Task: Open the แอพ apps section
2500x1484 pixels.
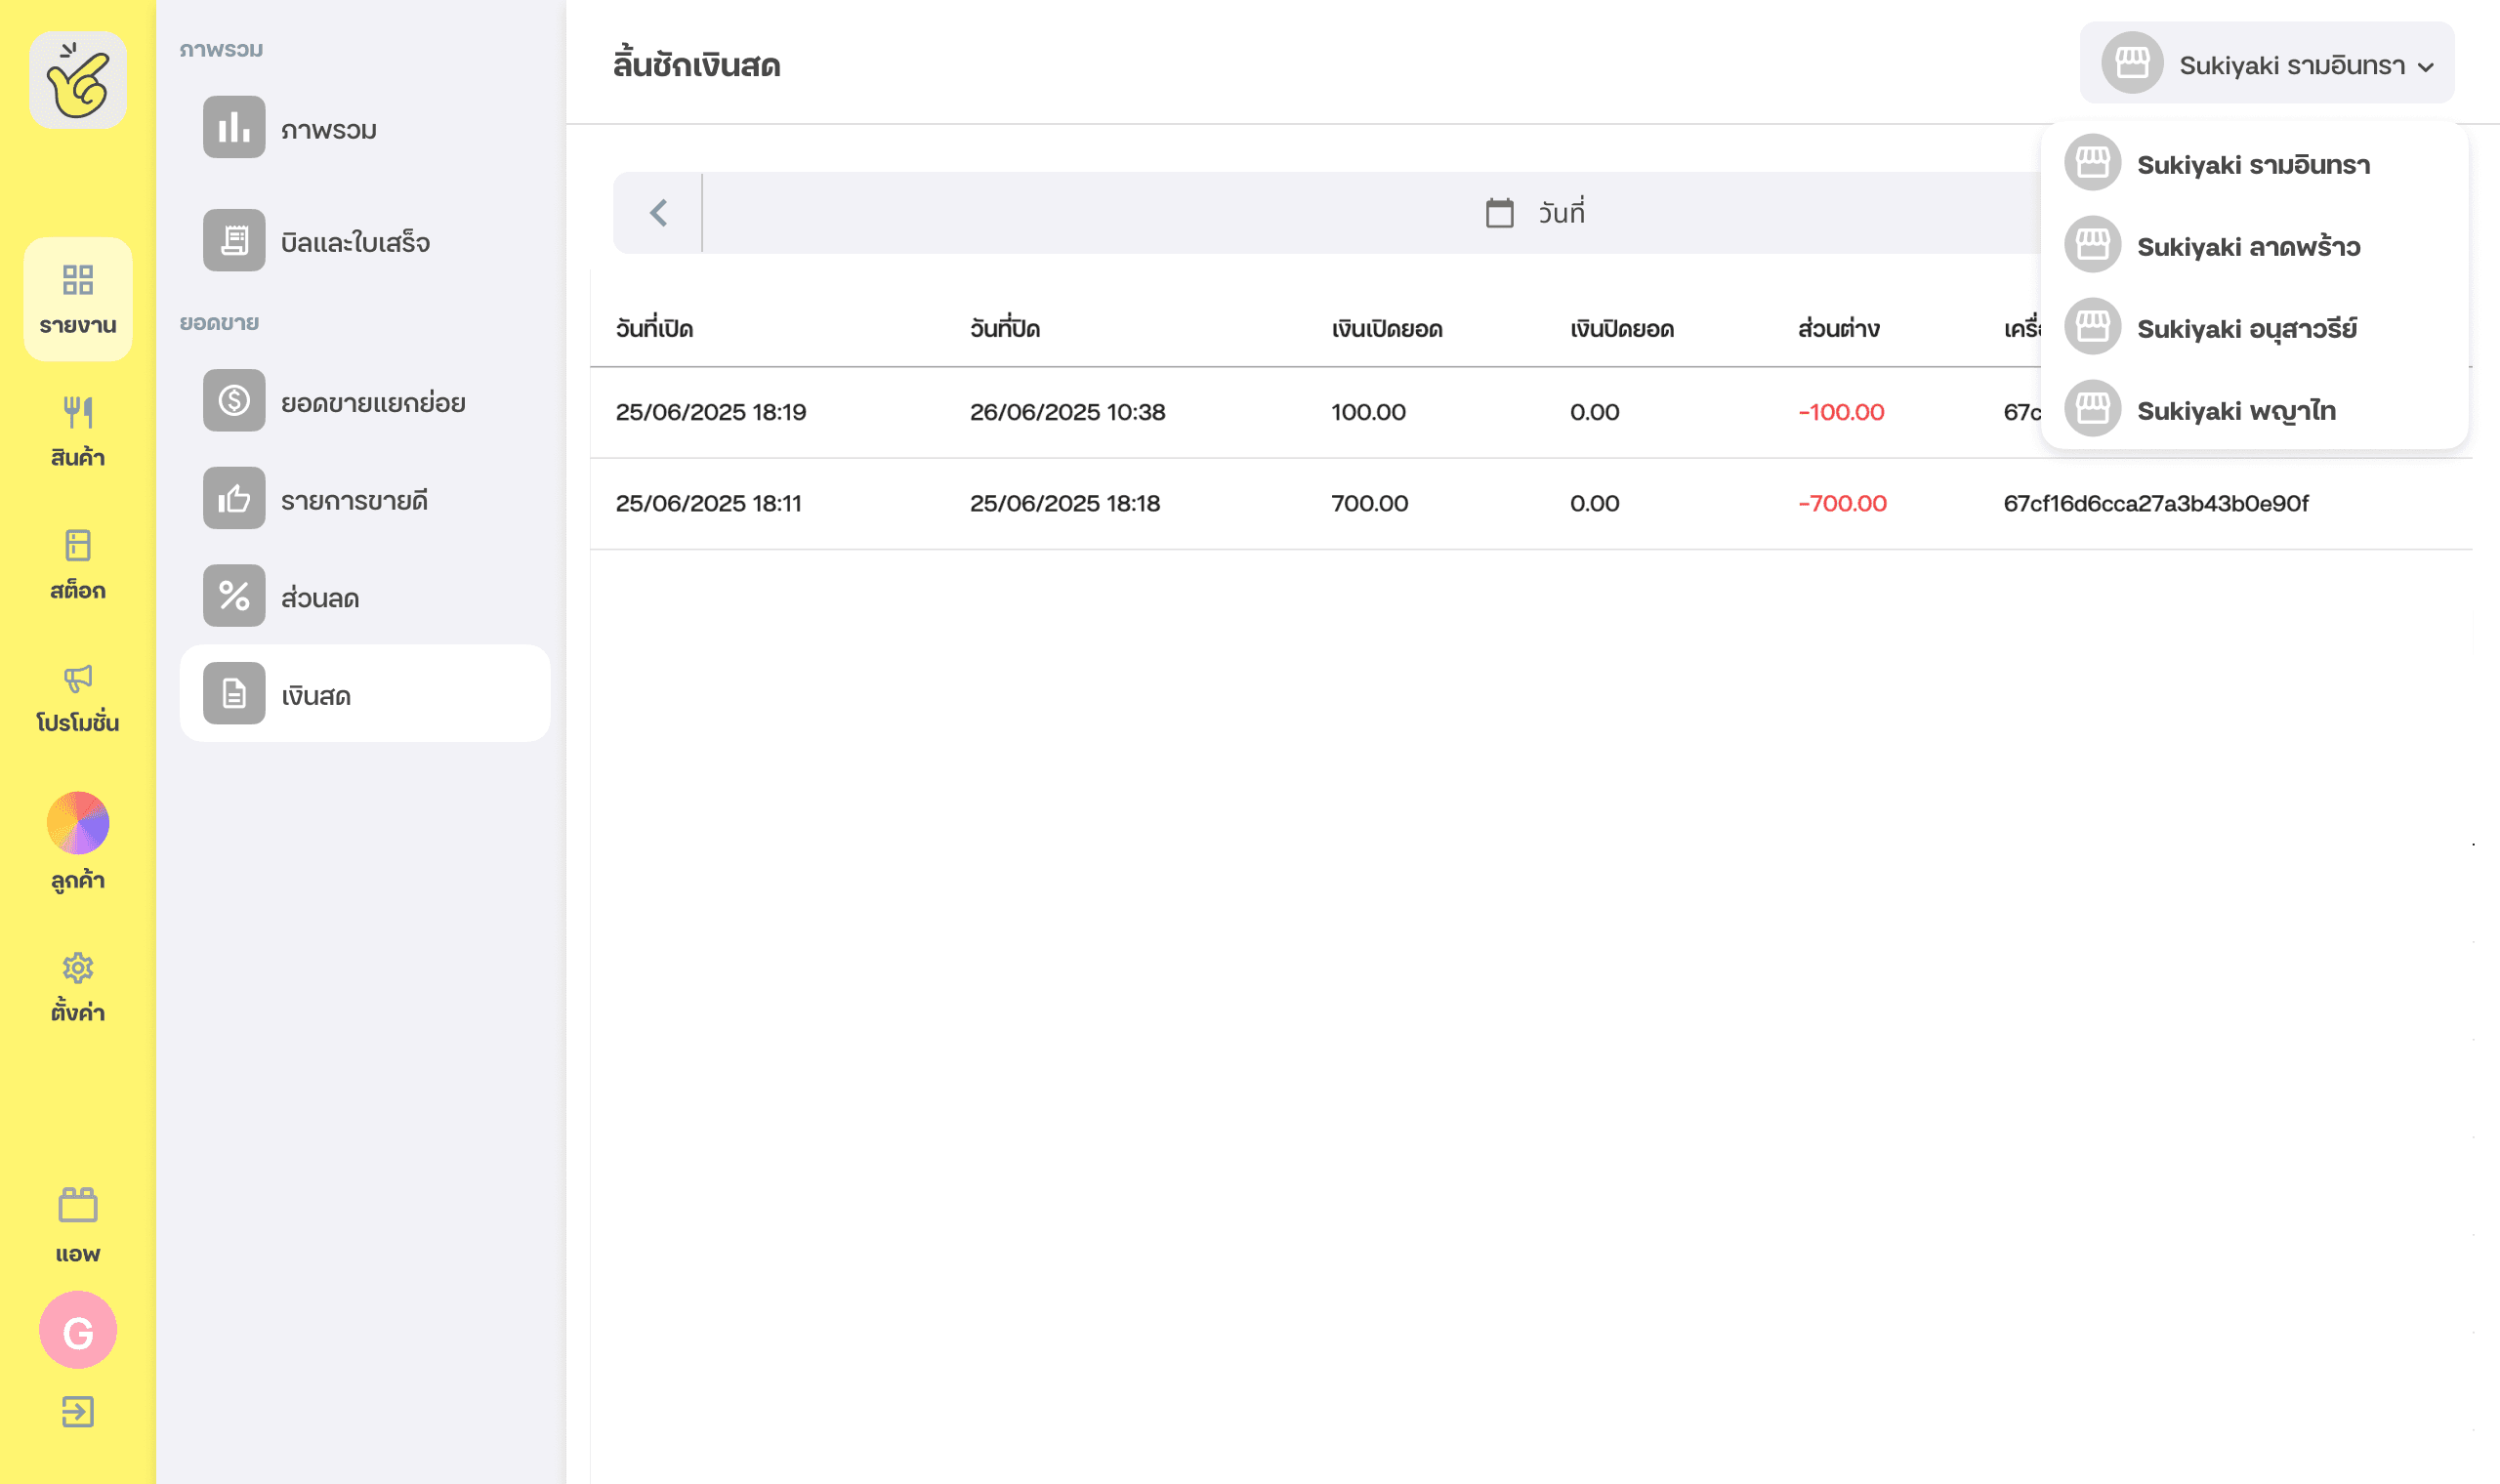Action: 78,1226
